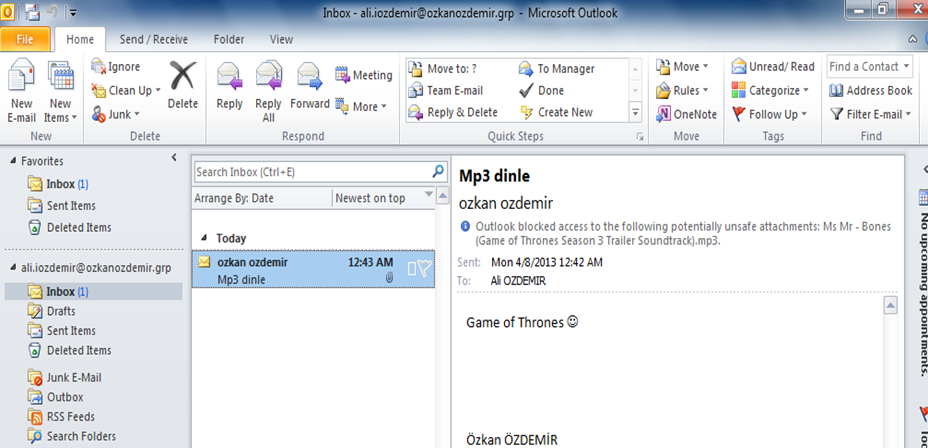The image size is (928, 448).
Task: Open the Address Book
Action: (871, 91)
